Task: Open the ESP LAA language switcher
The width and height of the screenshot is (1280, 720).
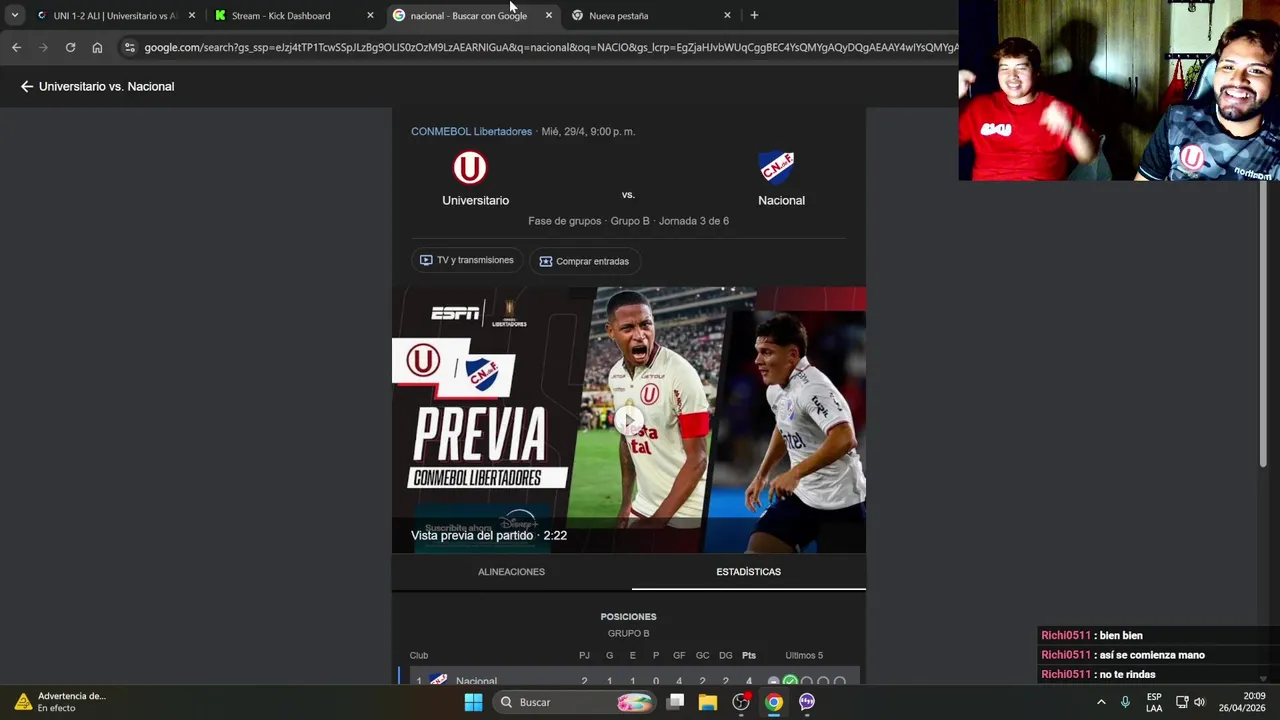Action: (1154, 702)
